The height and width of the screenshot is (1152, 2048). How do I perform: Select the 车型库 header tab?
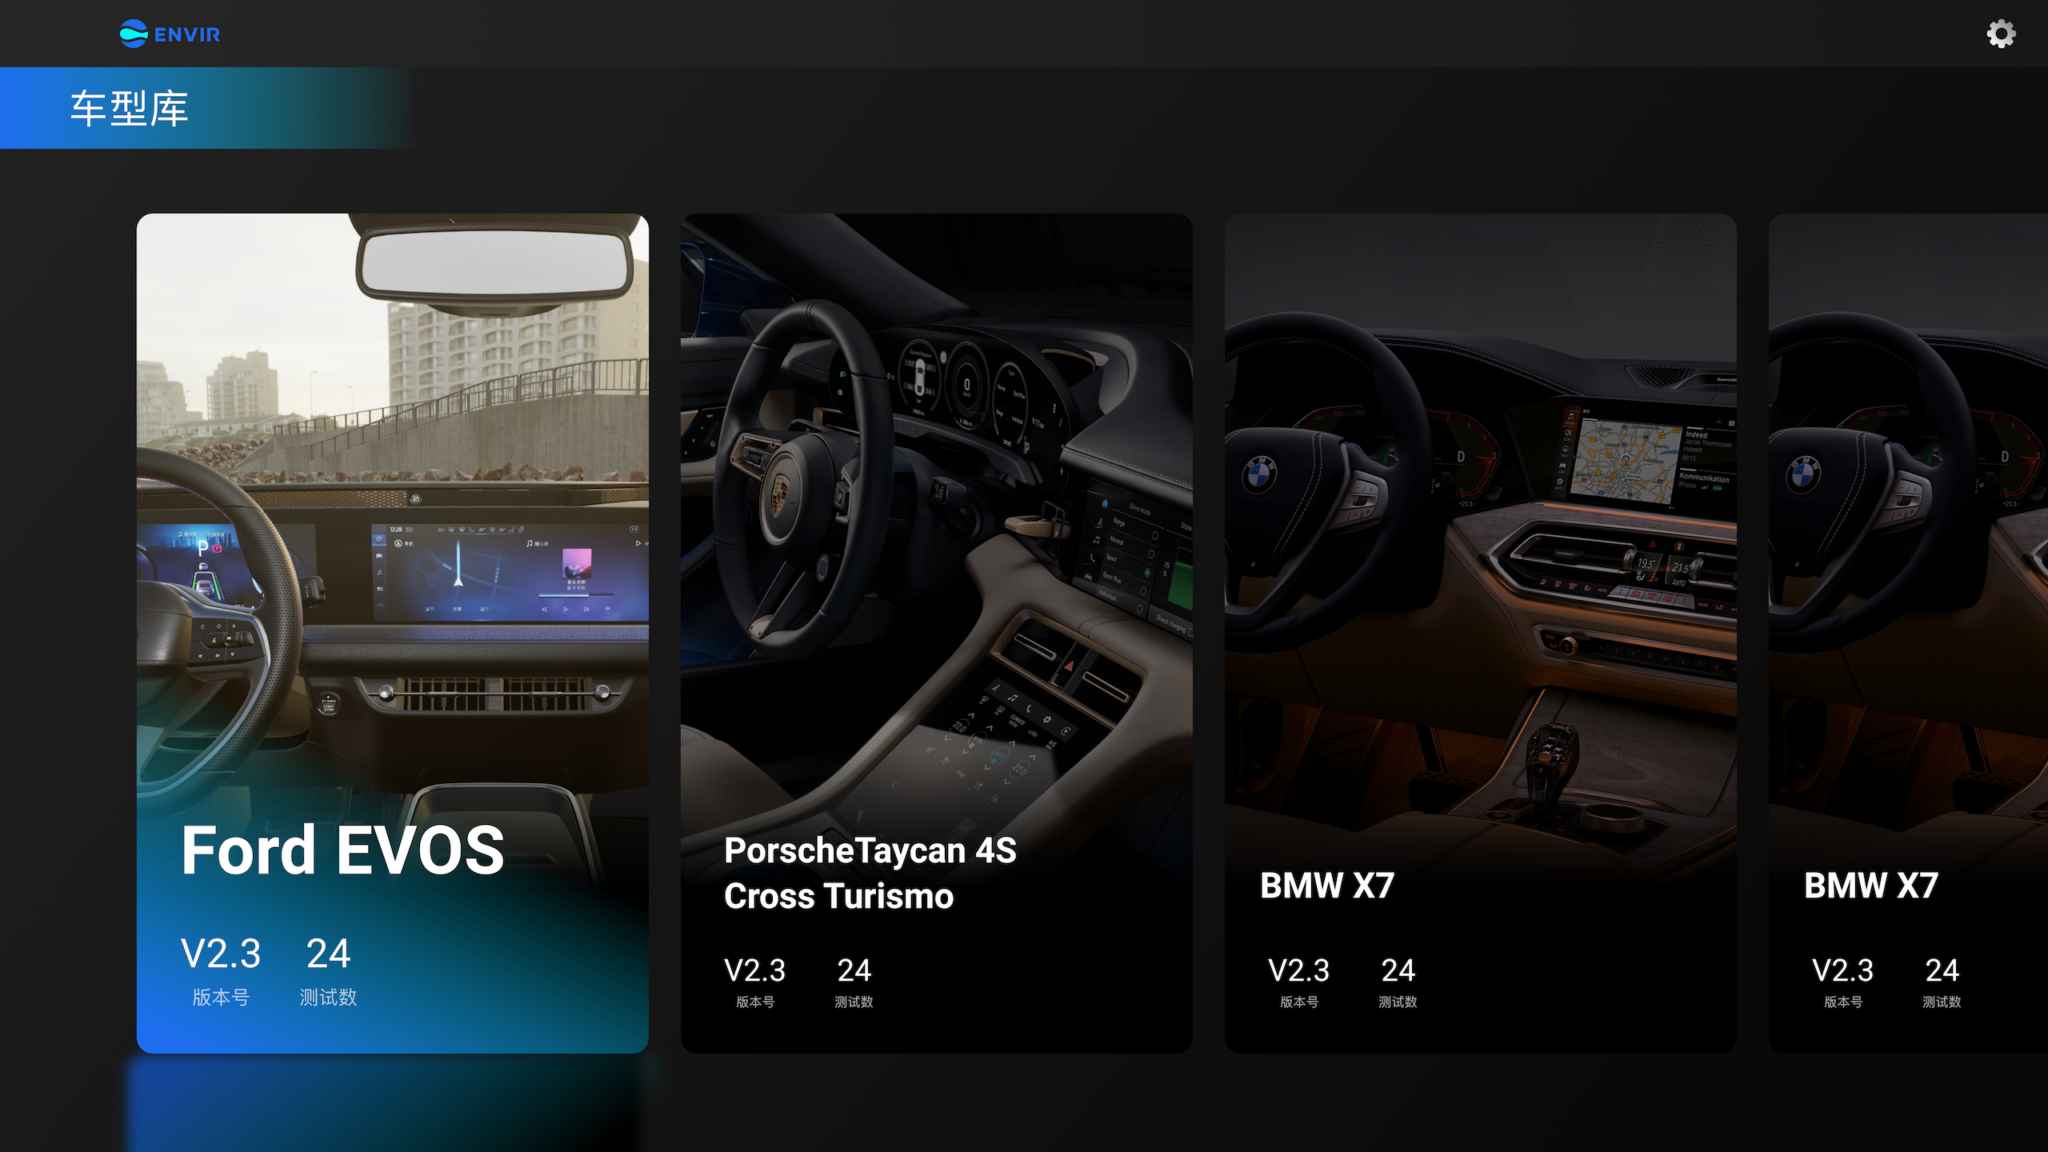tap(130, 108)
